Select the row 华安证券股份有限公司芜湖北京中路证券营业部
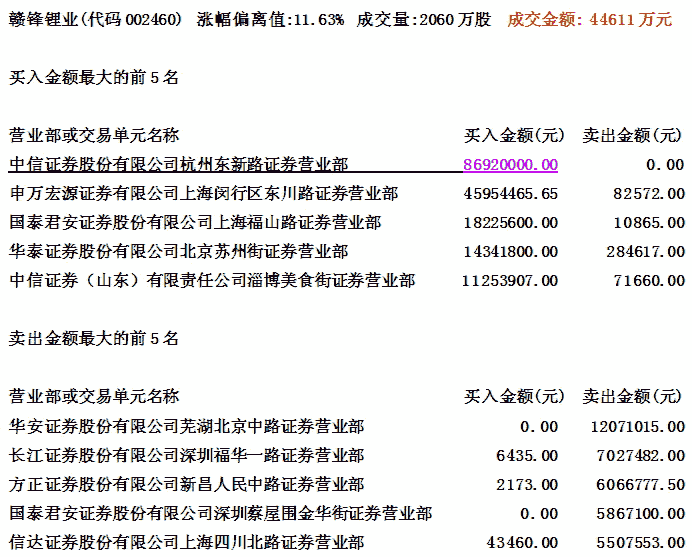Image resolution: width=692 pixels, height=557 pixels. 187,426
